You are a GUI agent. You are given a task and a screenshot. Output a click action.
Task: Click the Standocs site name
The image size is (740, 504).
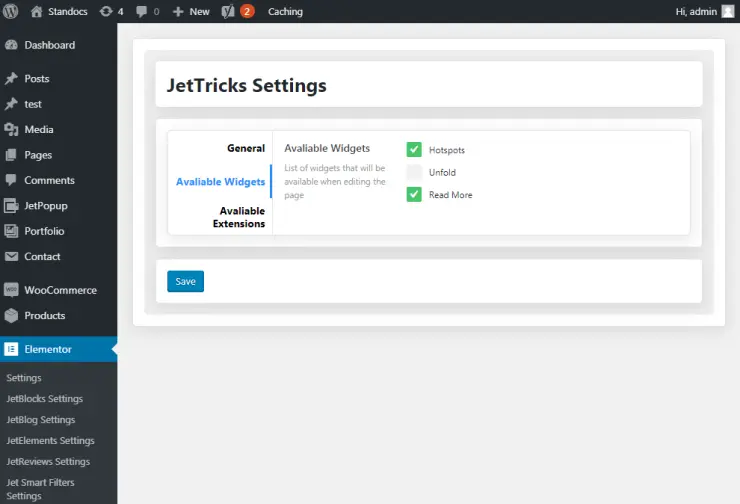(x=67, y=11)
